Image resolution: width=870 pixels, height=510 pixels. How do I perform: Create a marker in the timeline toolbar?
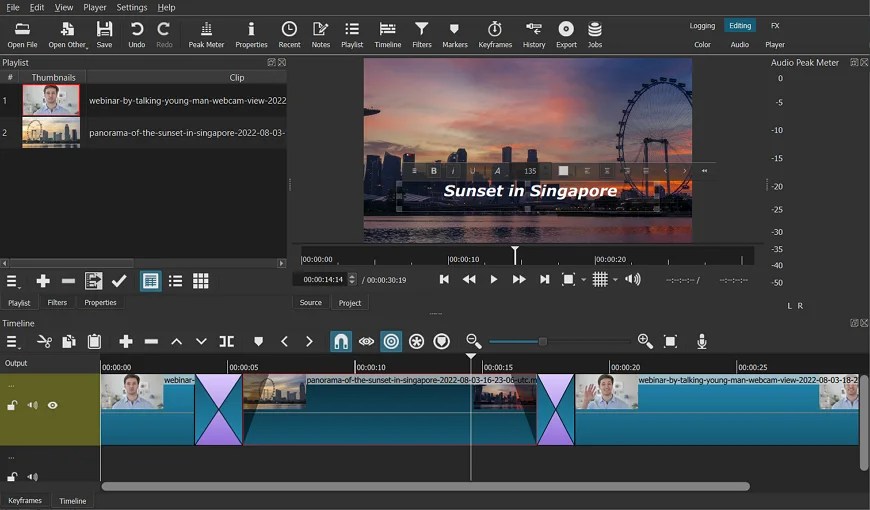258,341
